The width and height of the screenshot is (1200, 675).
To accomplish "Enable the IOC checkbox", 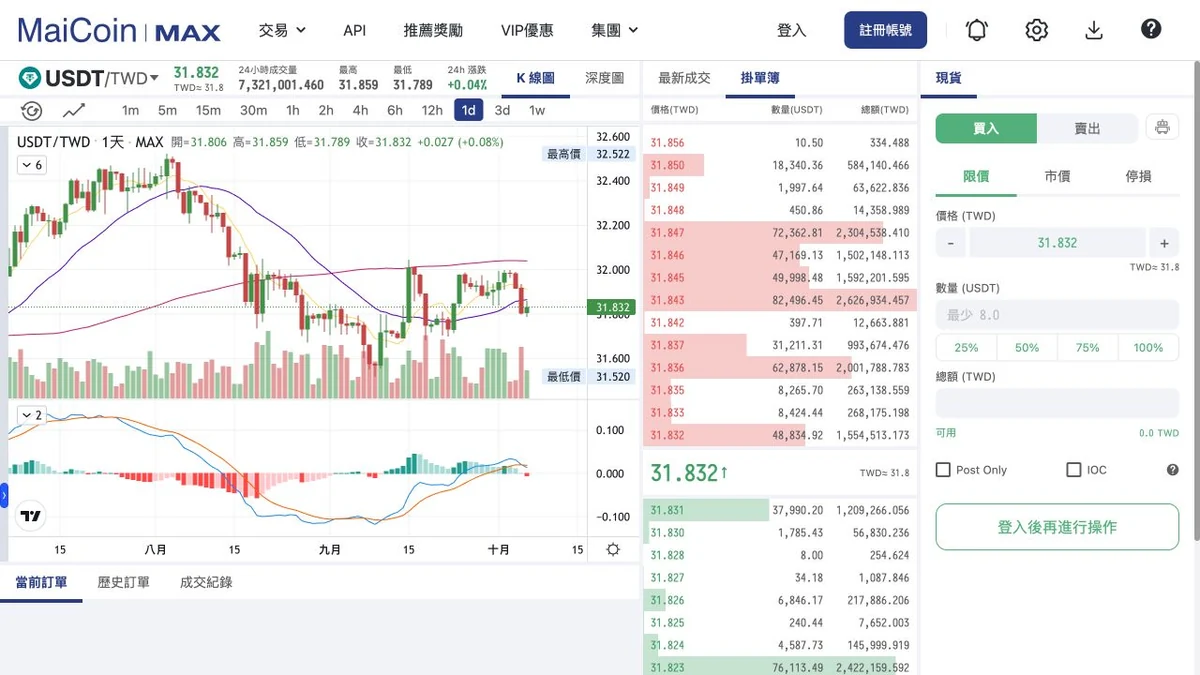I will coord(1074,470).
